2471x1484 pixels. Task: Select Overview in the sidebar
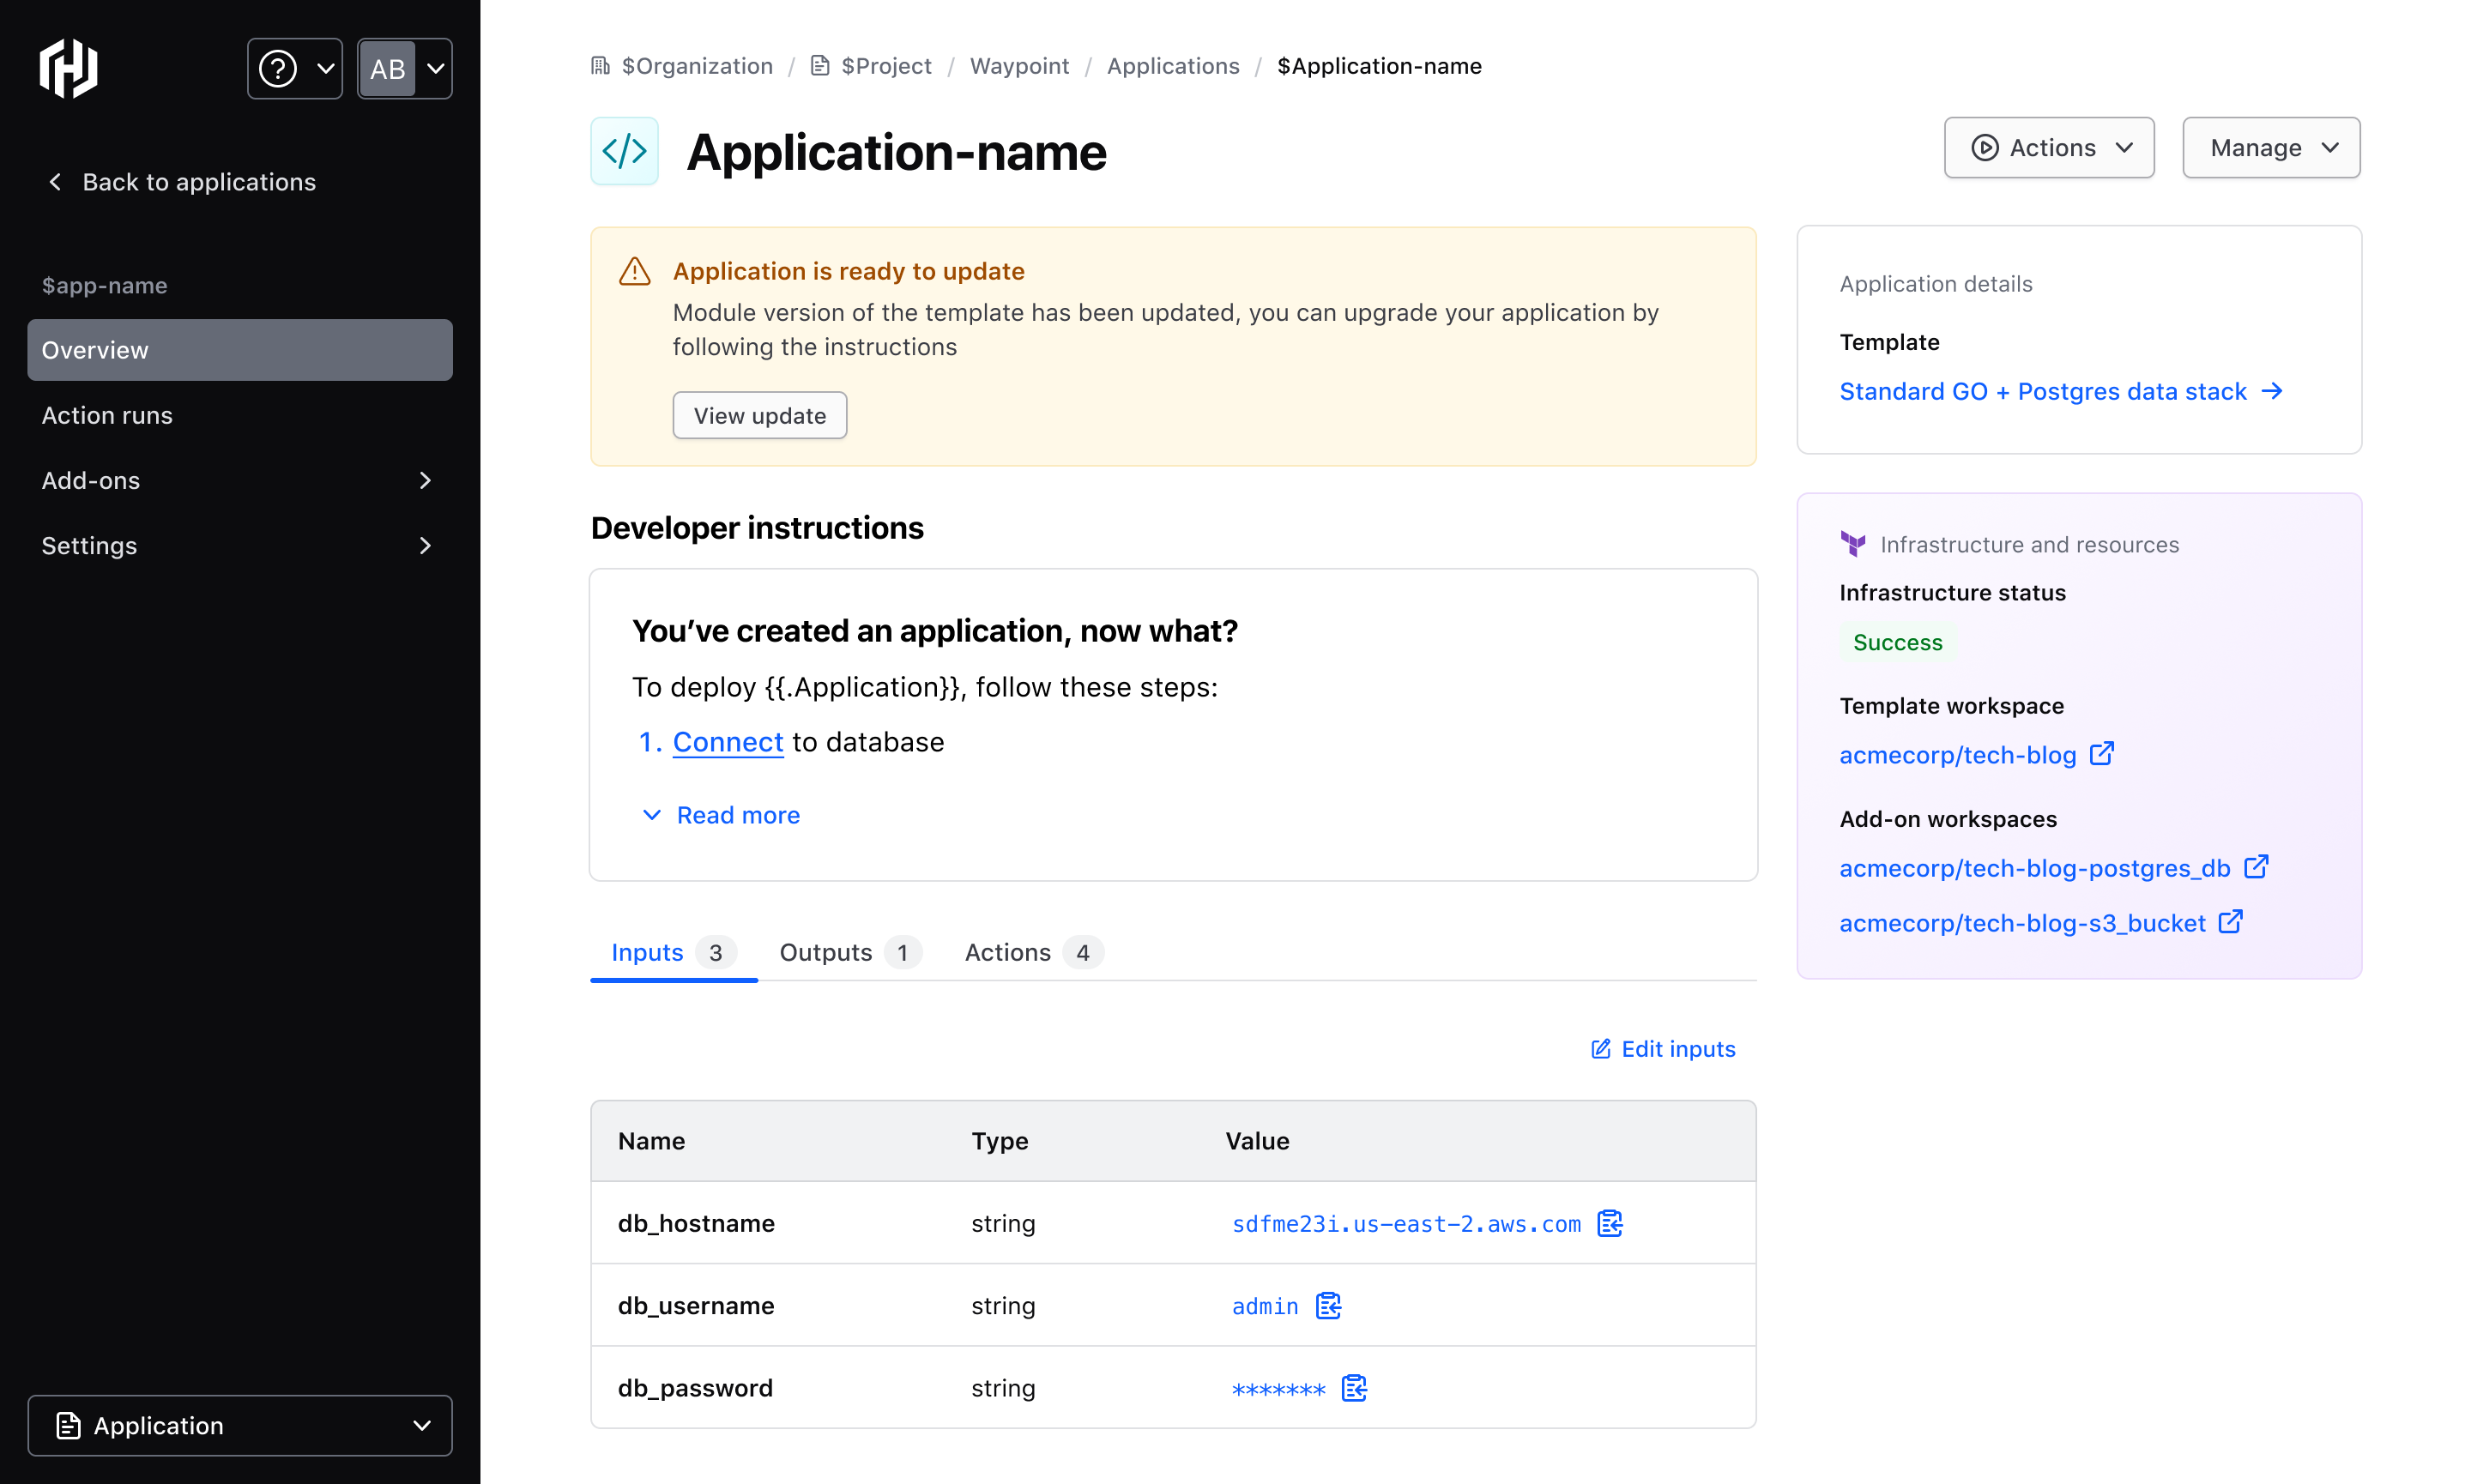click(x=240, y=350)
